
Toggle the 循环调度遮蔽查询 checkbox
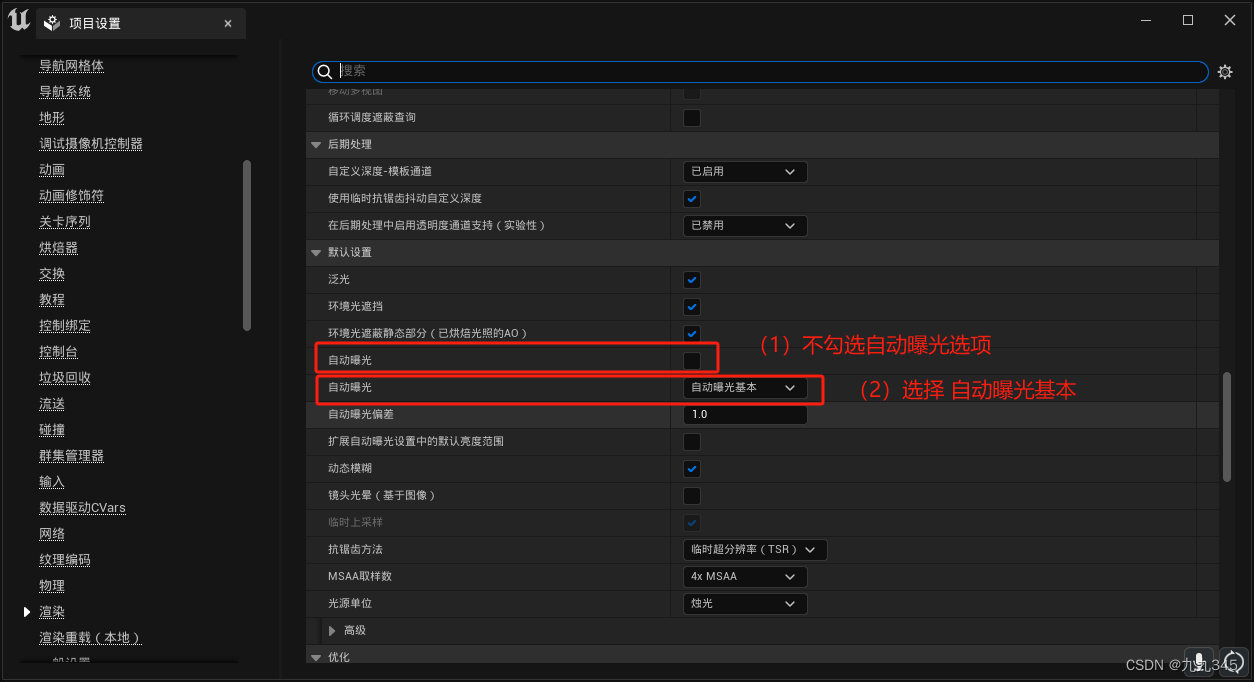click(692, 118)
